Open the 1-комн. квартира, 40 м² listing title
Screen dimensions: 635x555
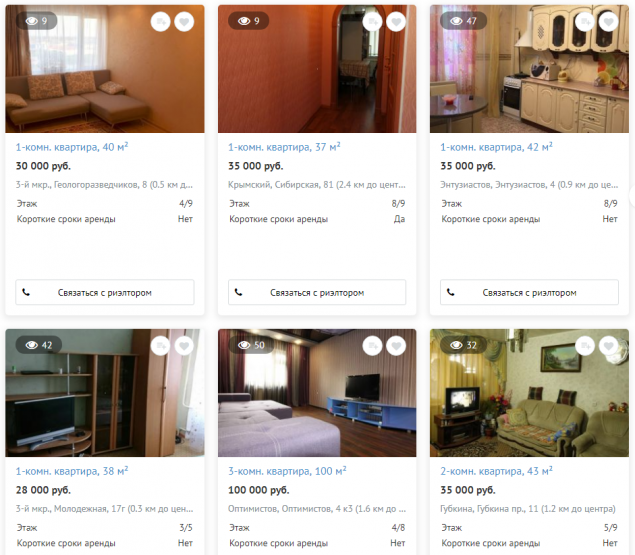[72, 147]
